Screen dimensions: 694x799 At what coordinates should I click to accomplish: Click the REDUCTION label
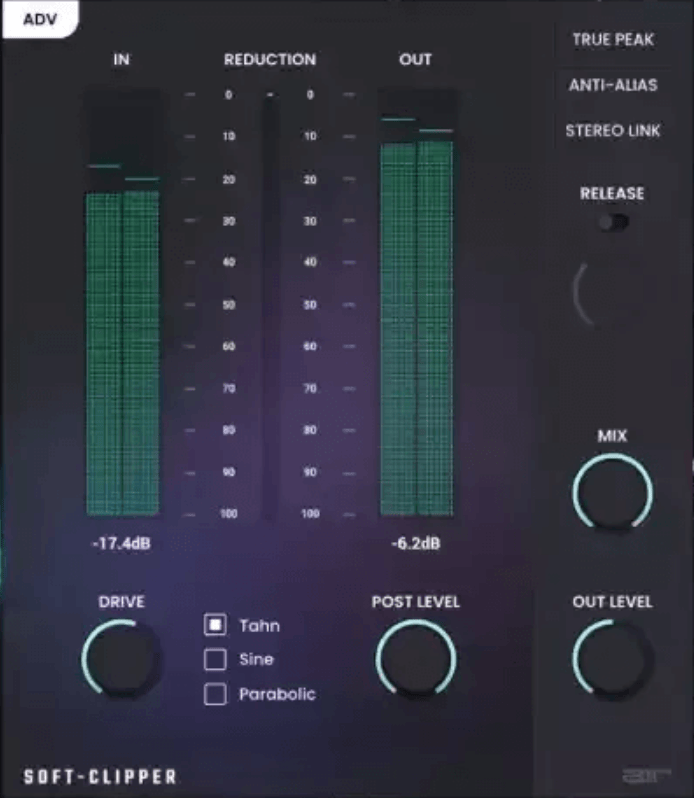pyautogui.click(x=270, y=60)
